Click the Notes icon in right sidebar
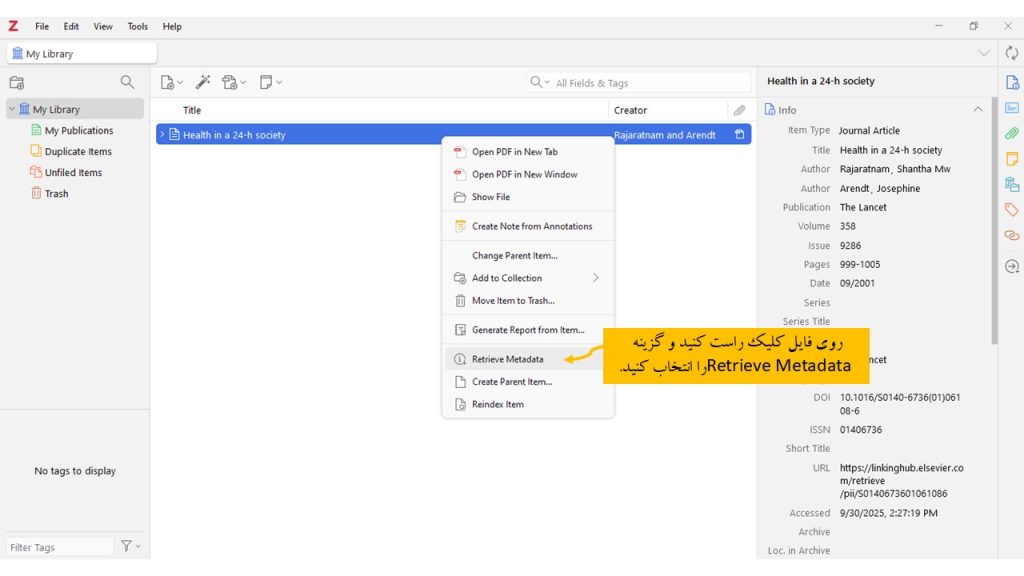Image resolution: width=1024 pixels, height=576 pixels. click(1011, 159)
